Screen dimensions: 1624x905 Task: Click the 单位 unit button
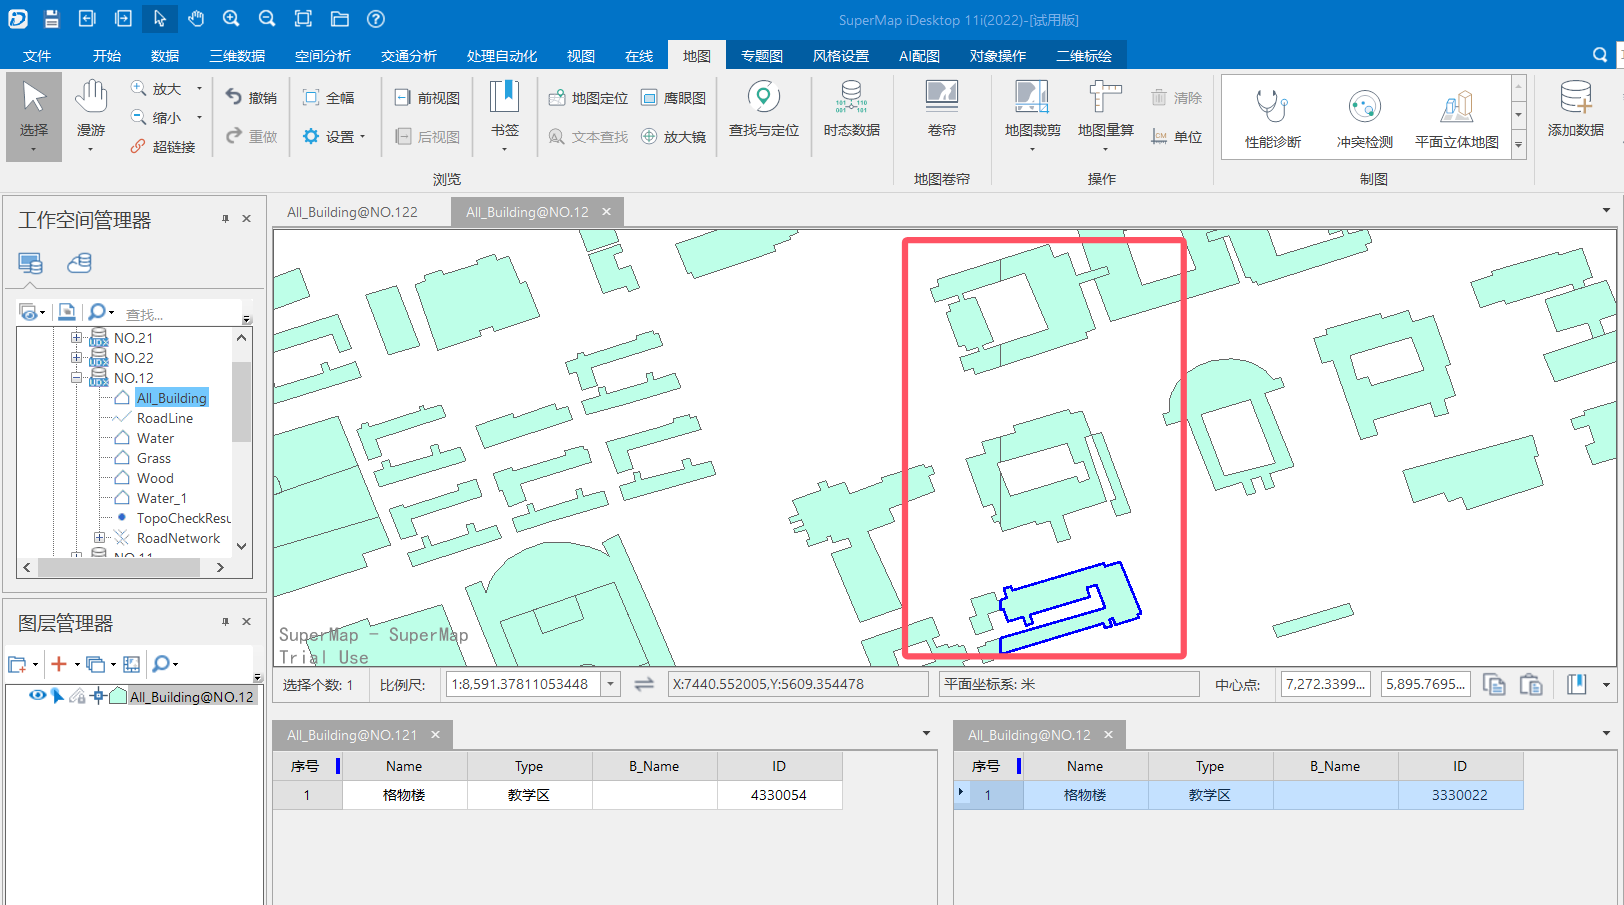[x=1176, y=137]
